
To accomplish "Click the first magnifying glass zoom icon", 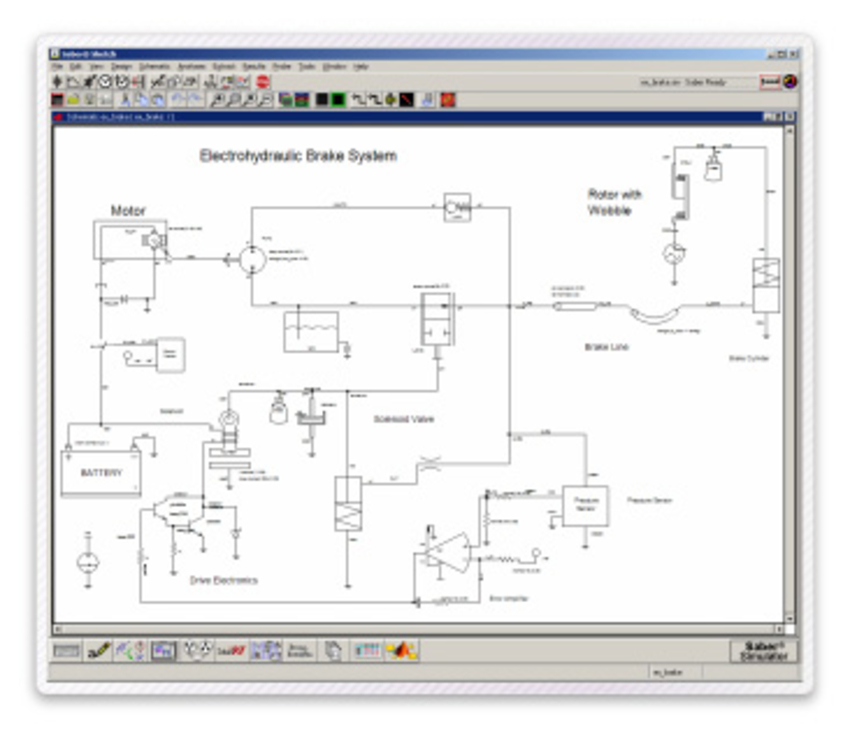I will pyautogui.click(x=218, y=99).
